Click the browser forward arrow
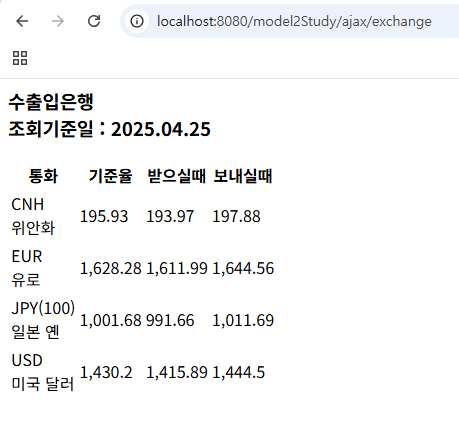The width and height of the screenshot is (459, 438). coord(58,21)
